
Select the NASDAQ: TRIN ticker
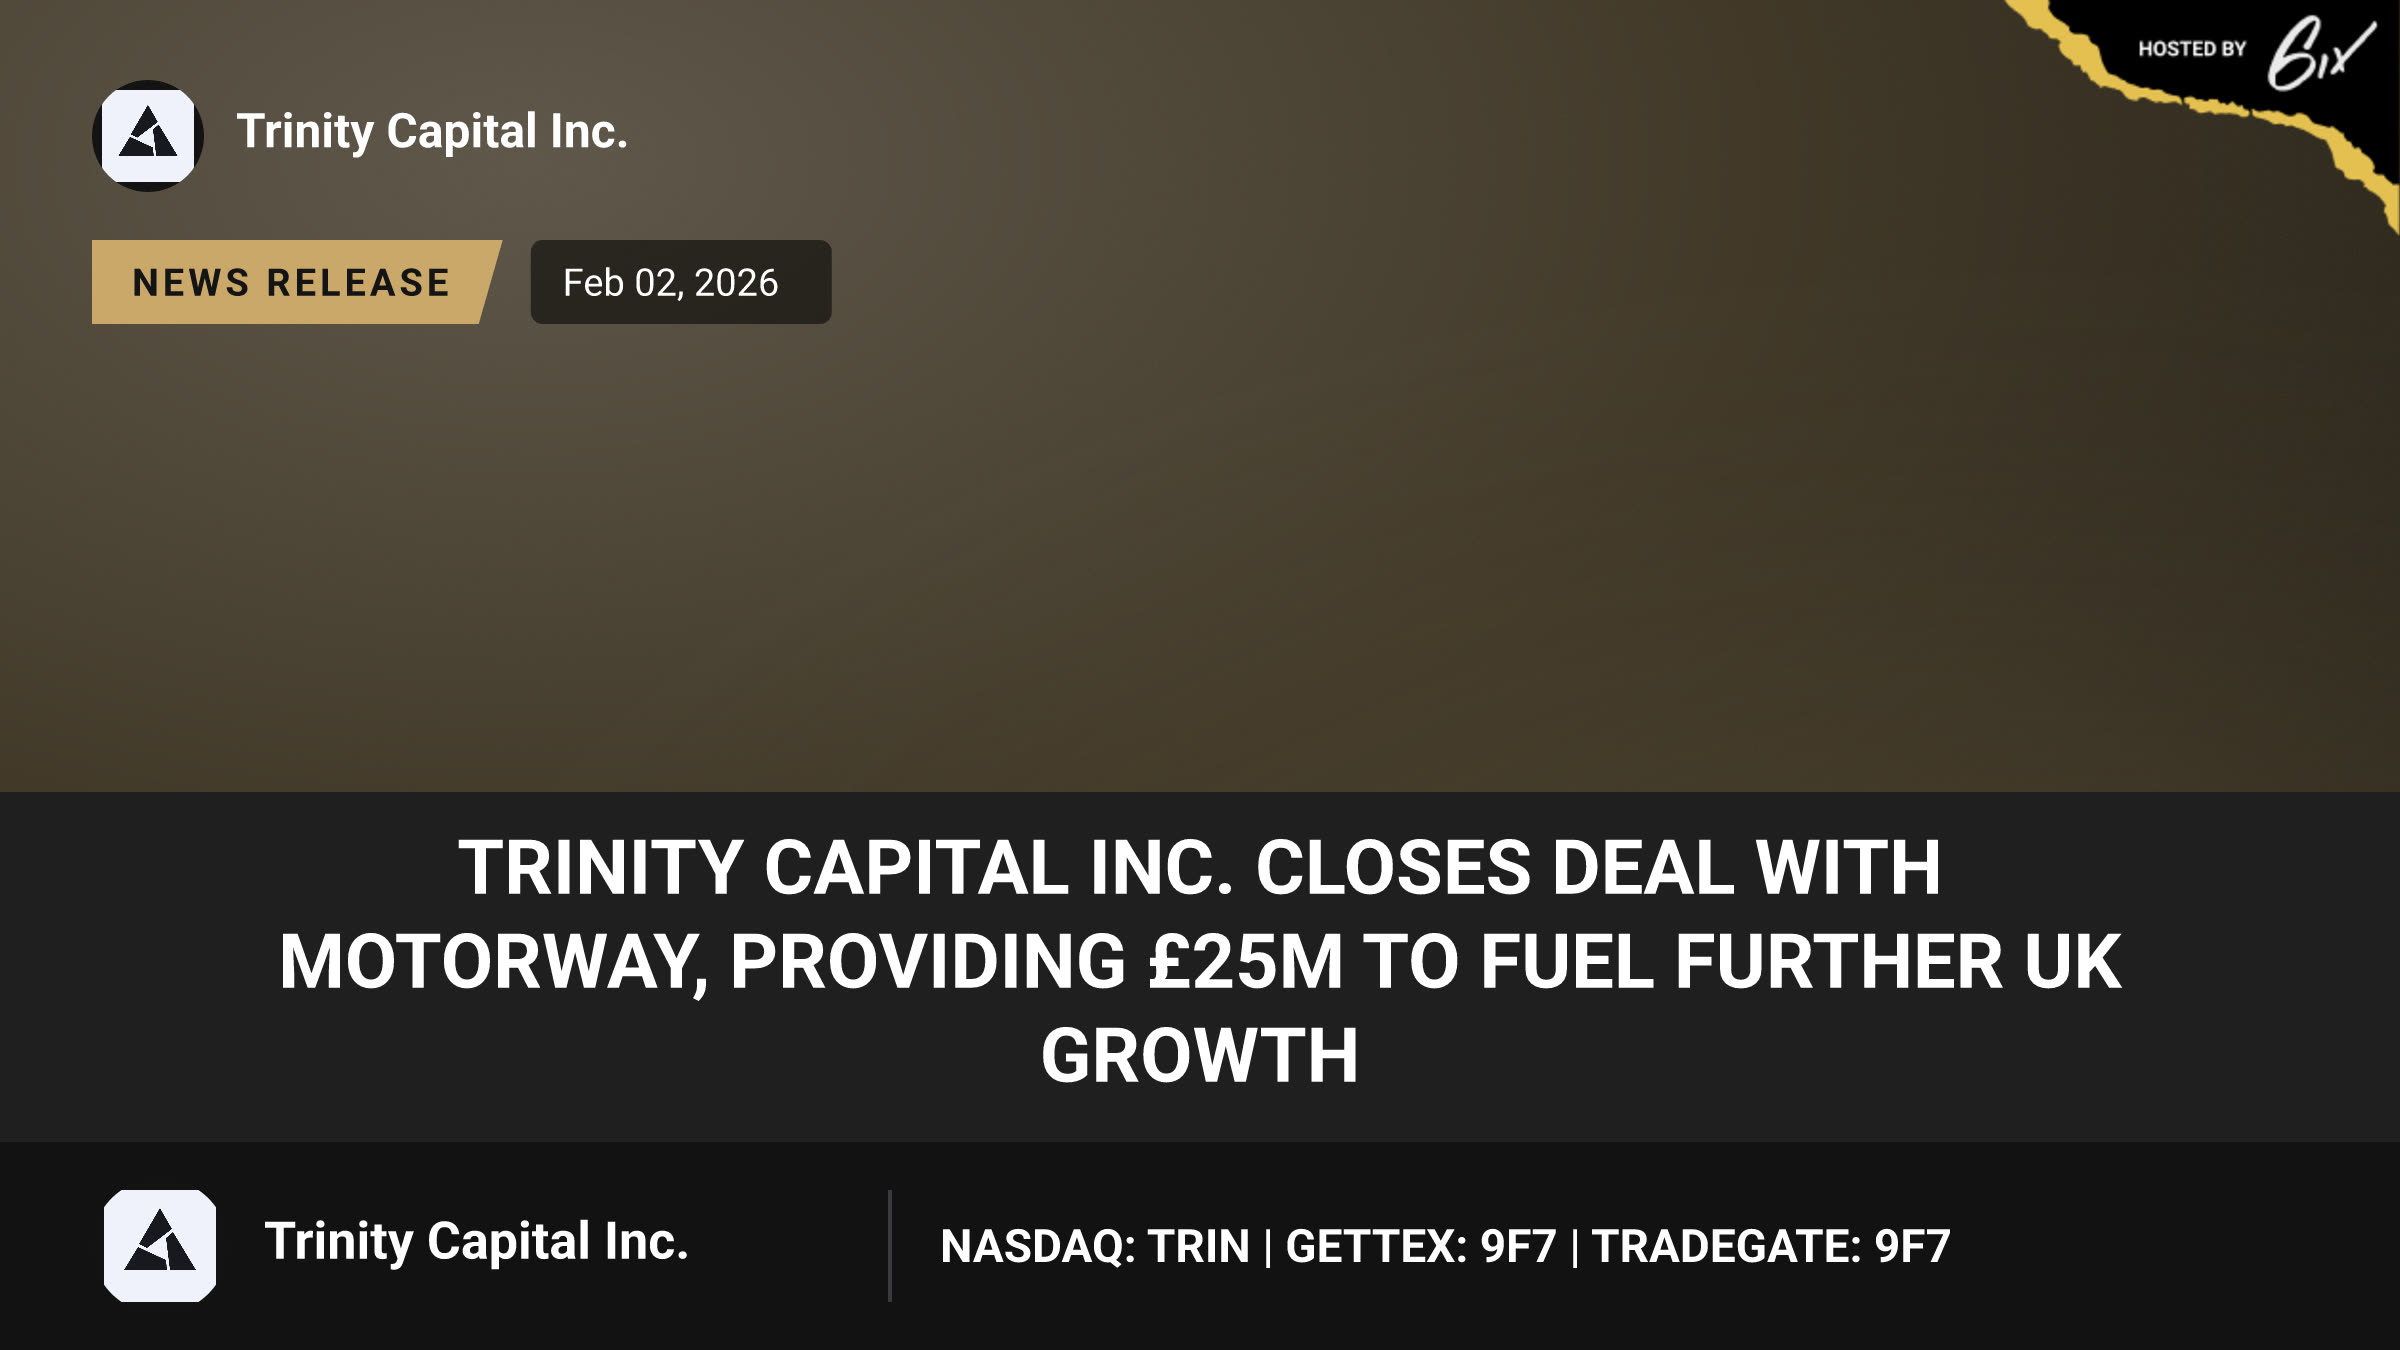pyautogui.click(x=1095, y=1246)
